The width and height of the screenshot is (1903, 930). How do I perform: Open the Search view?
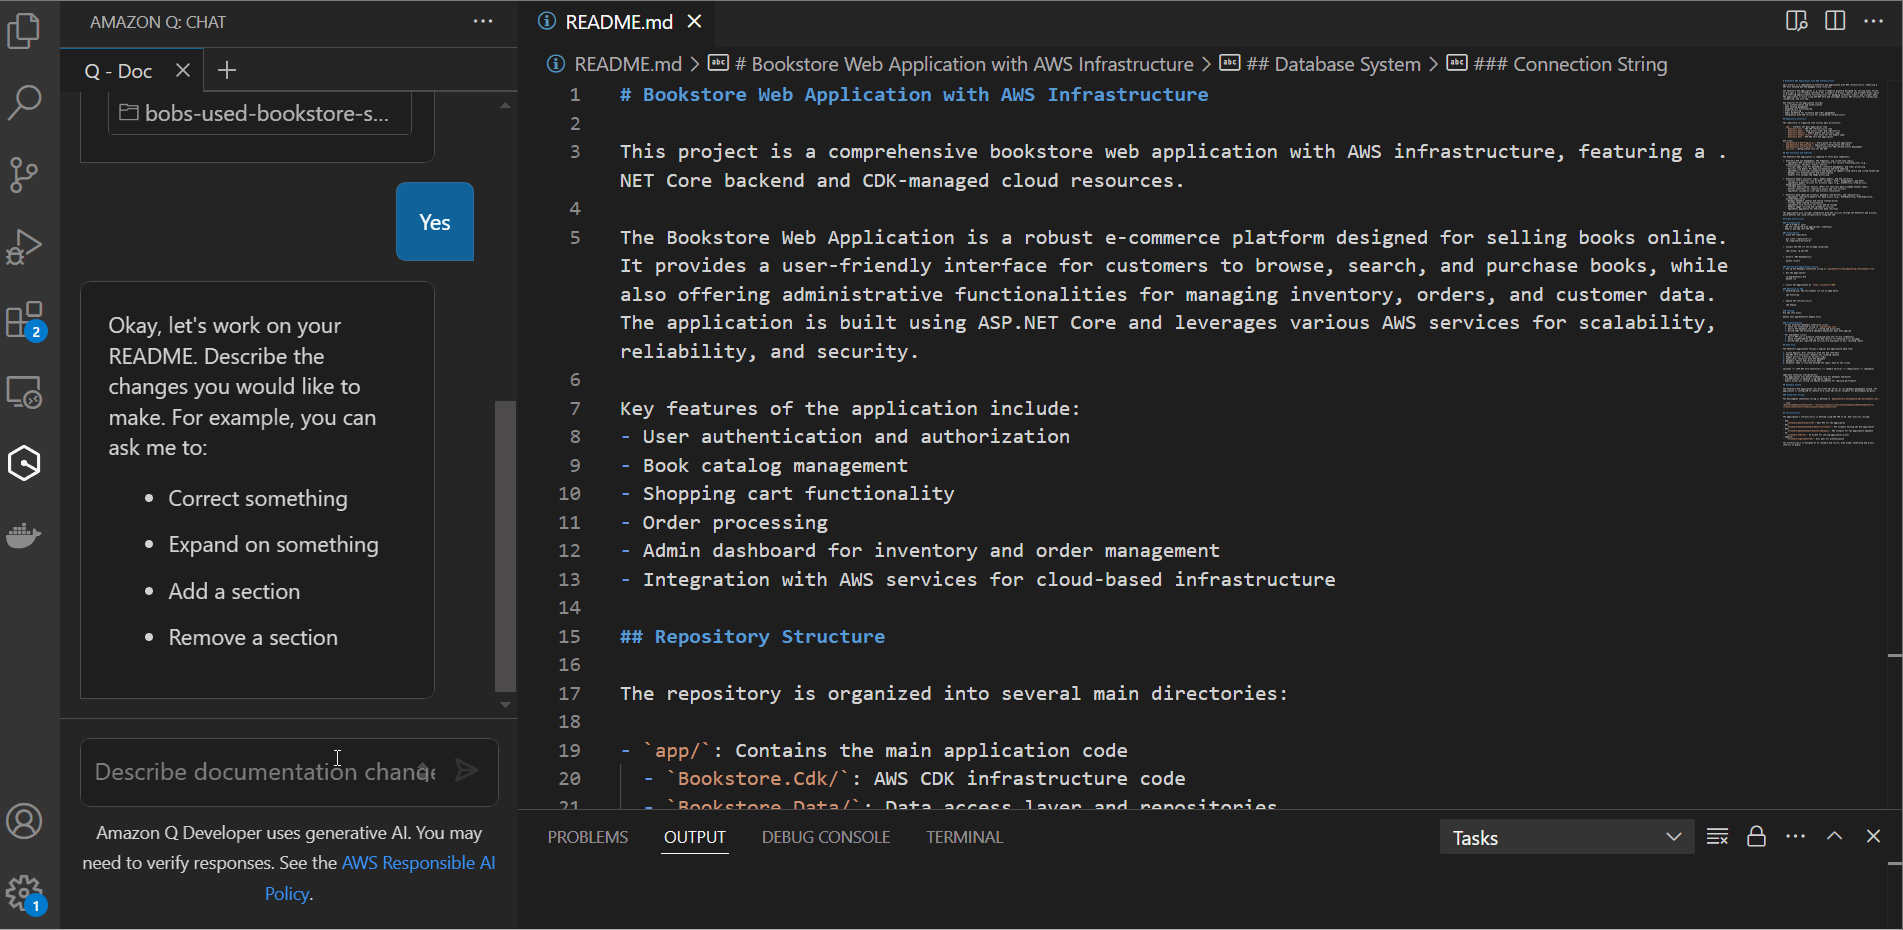click(x=25, y=103)
